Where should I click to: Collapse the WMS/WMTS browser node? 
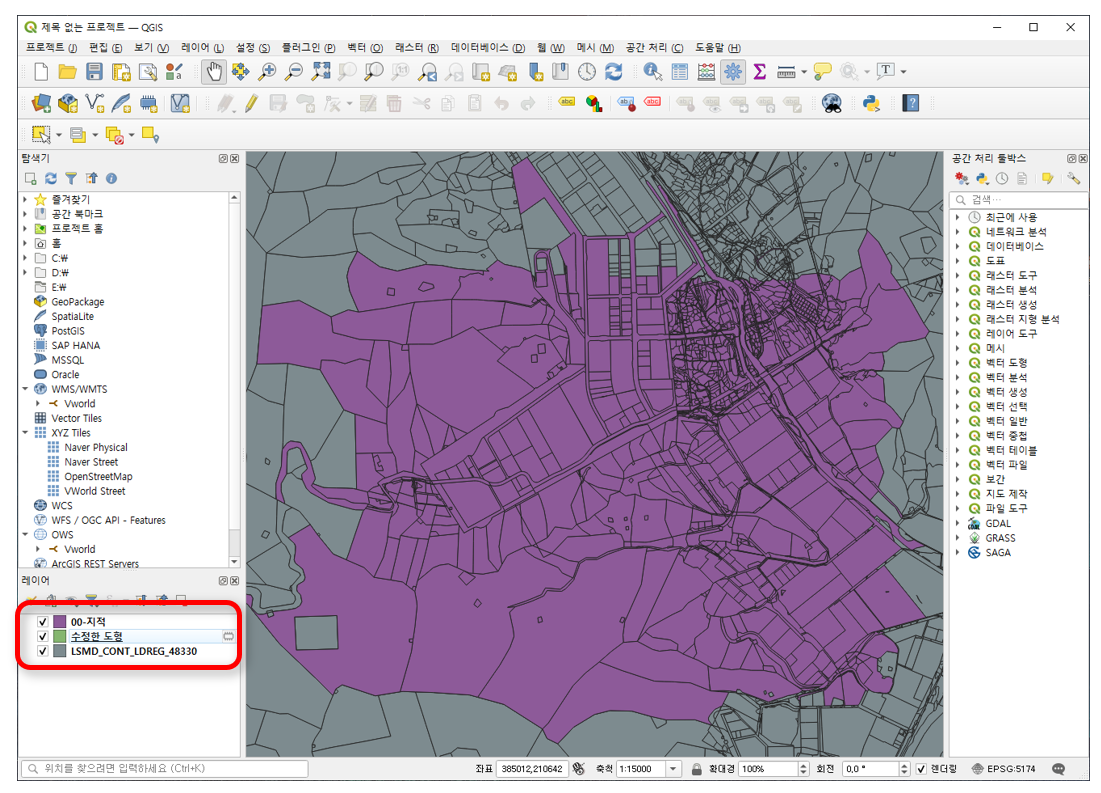coord(25,389)
